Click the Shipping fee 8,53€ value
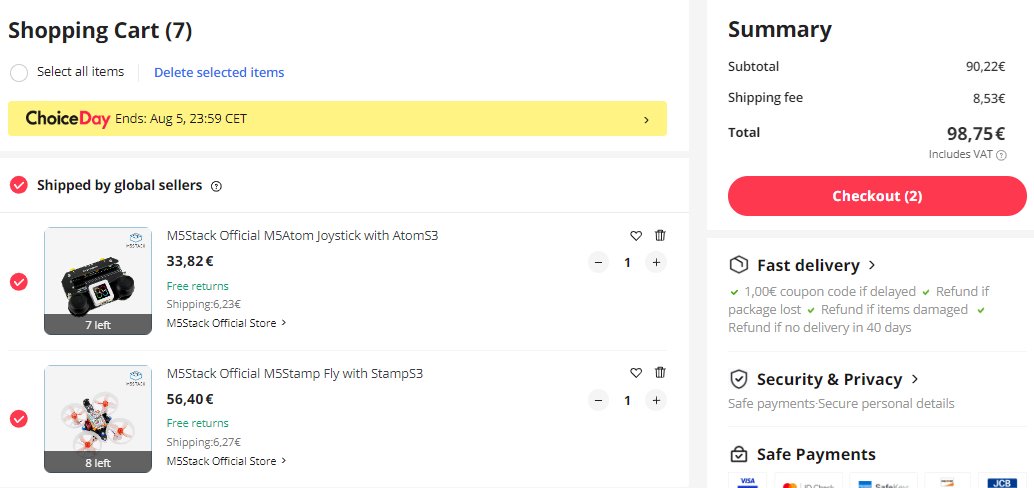This screenshot has height=488, width=1034. click(989, 98)
